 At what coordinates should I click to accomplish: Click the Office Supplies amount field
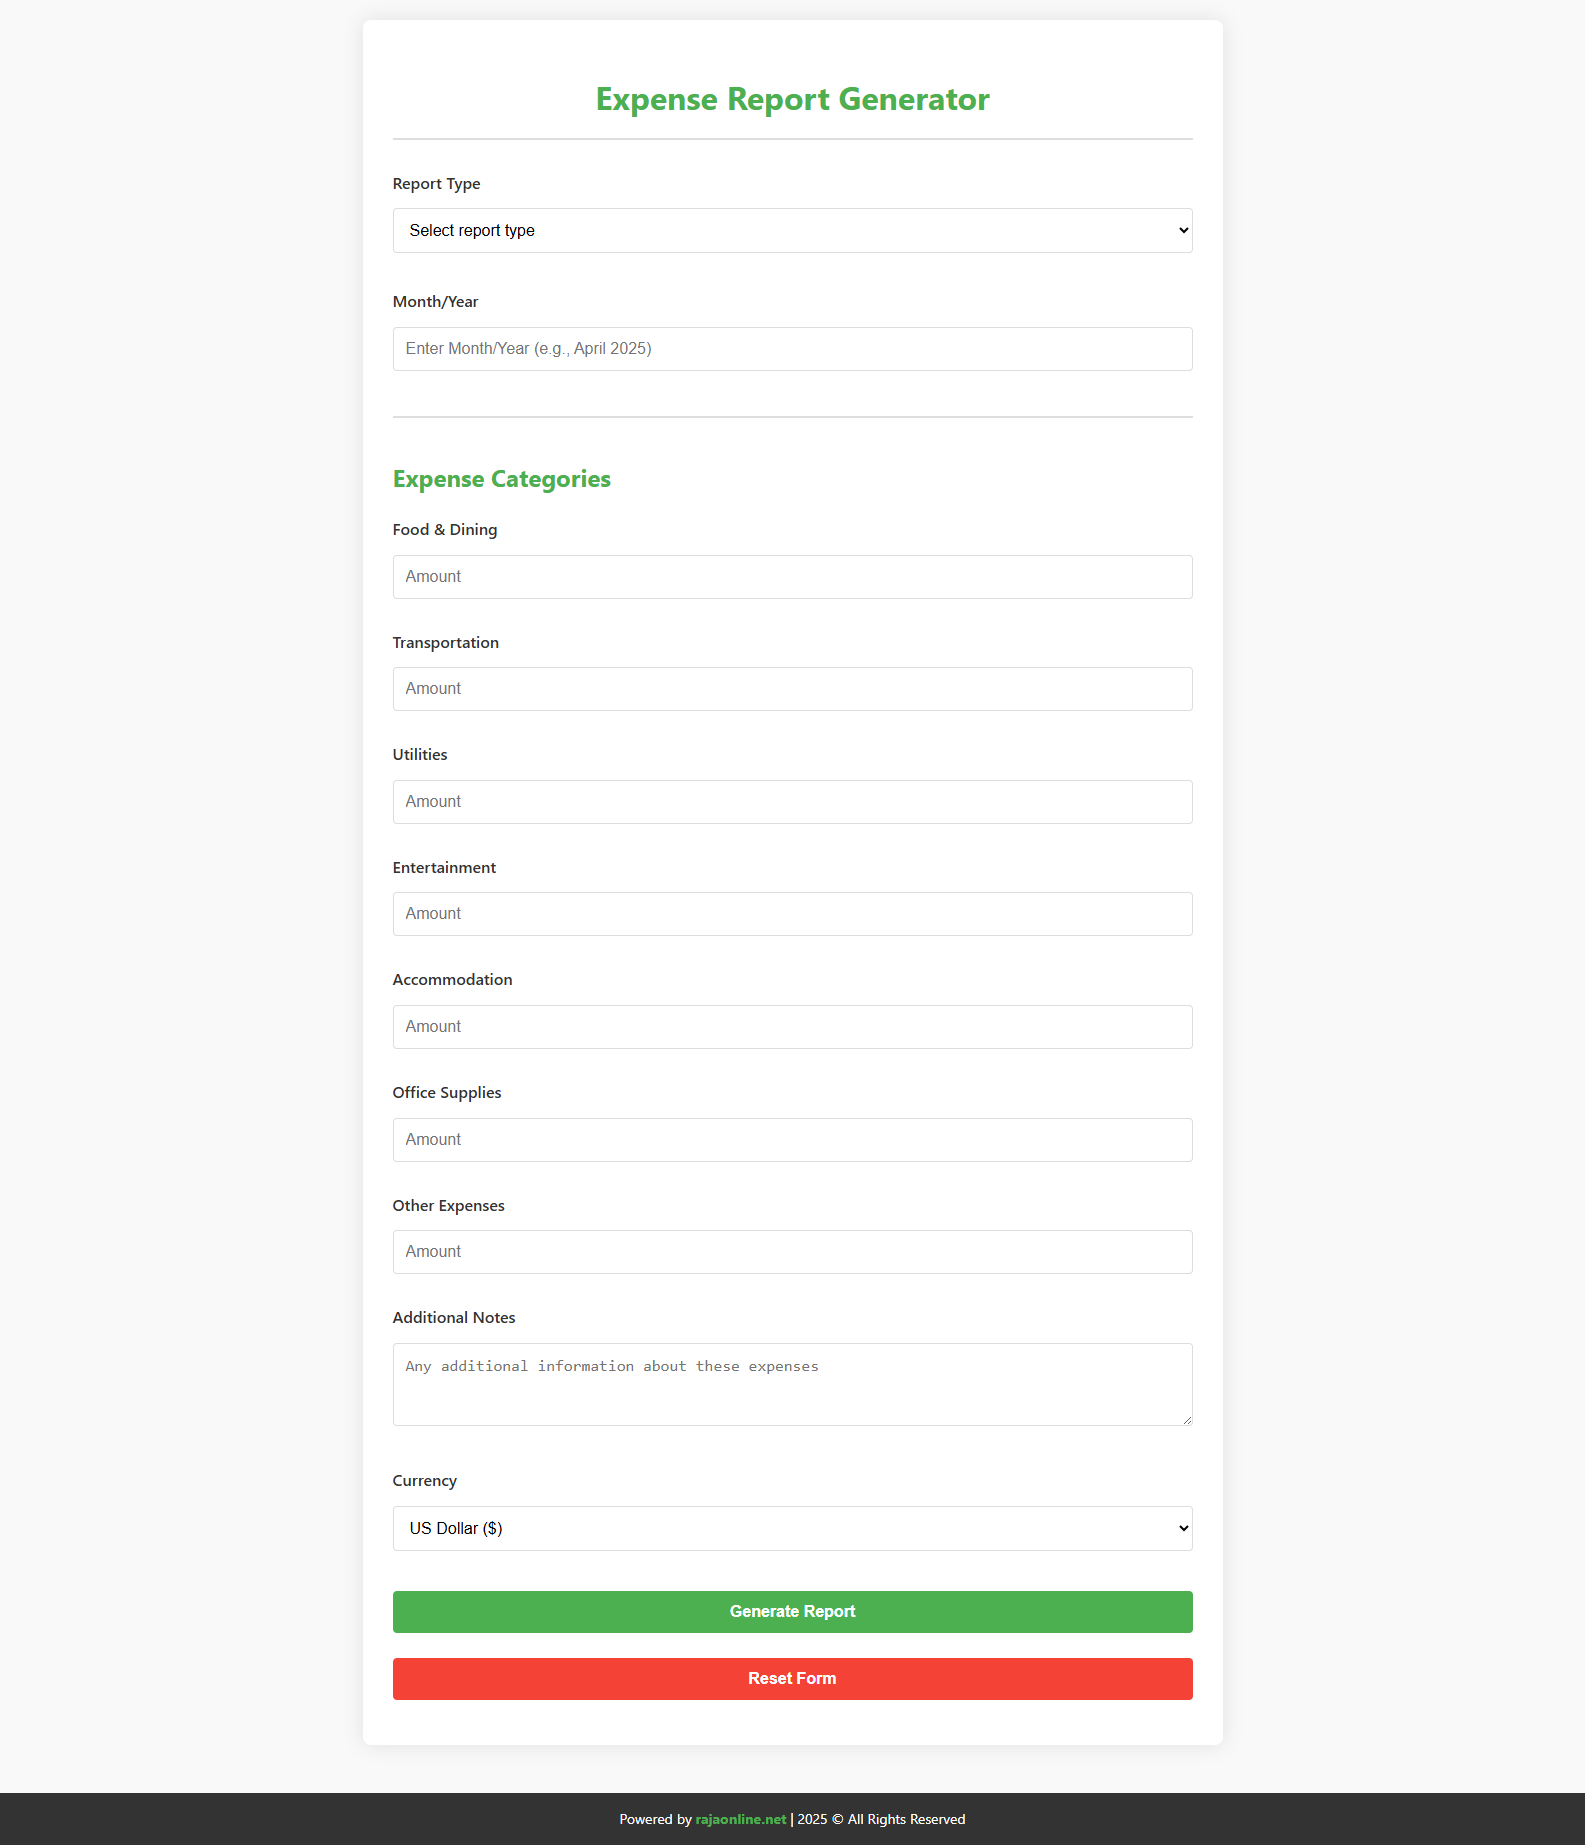pos(791,1140)
